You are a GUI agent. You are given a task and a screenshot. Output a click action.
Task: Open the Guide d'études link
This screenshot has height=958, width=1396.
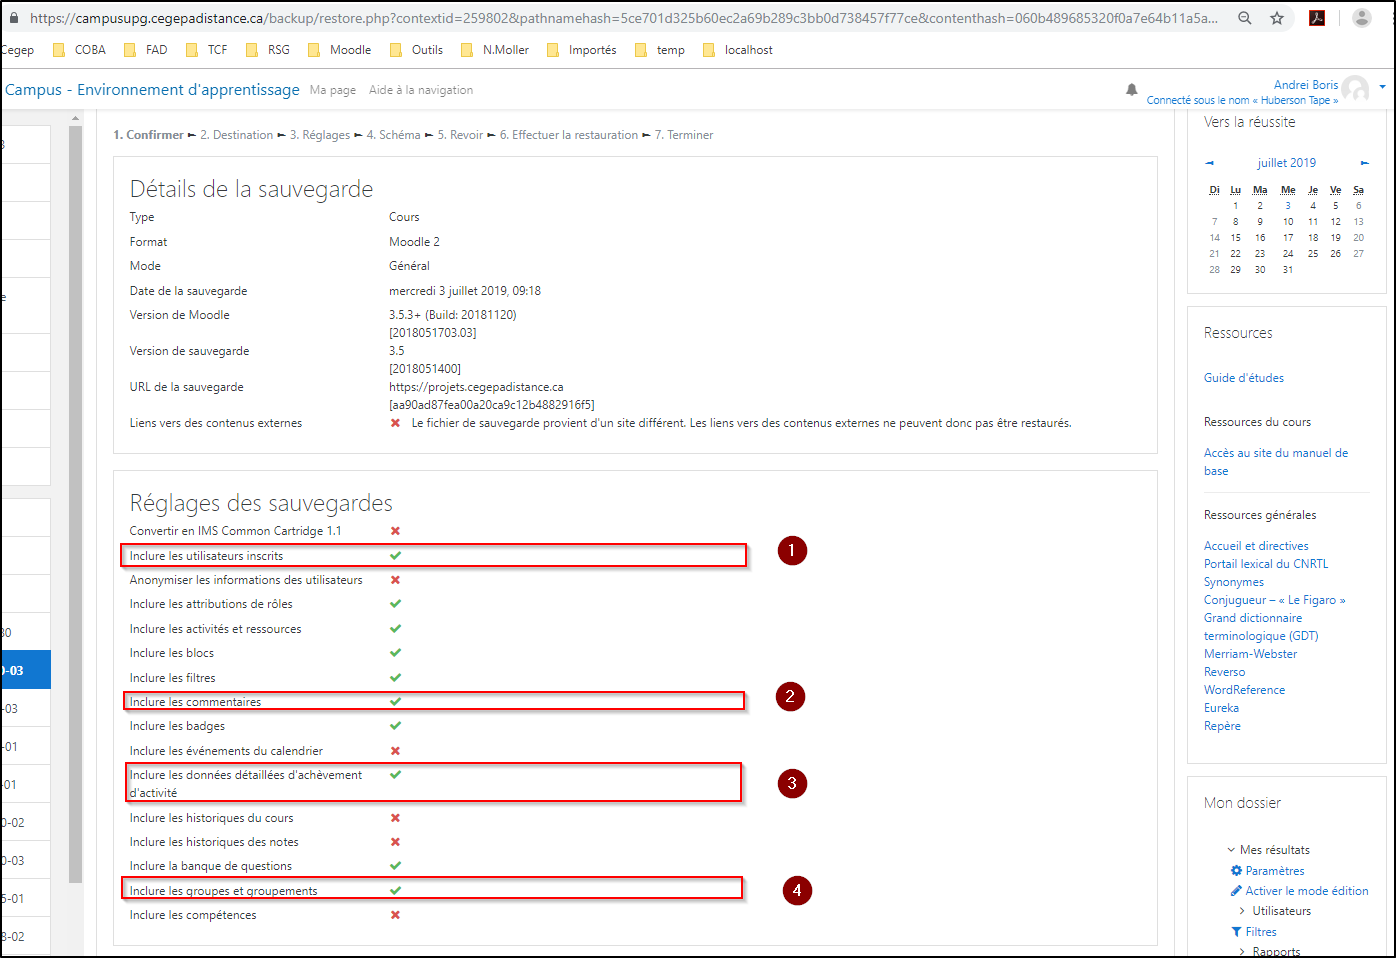[1243, 378]
